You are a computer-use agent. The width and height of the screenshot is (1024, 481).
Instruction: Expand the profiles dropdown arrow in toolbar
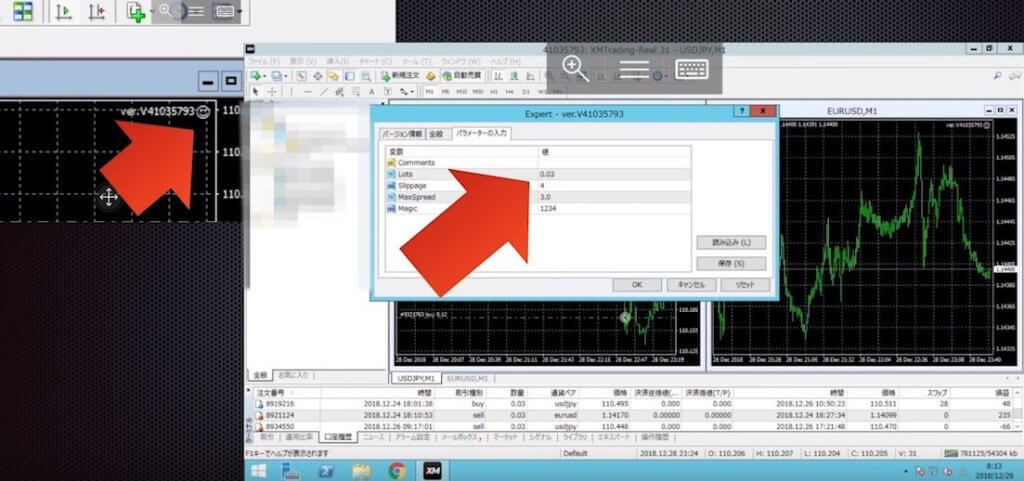point(288,76)
